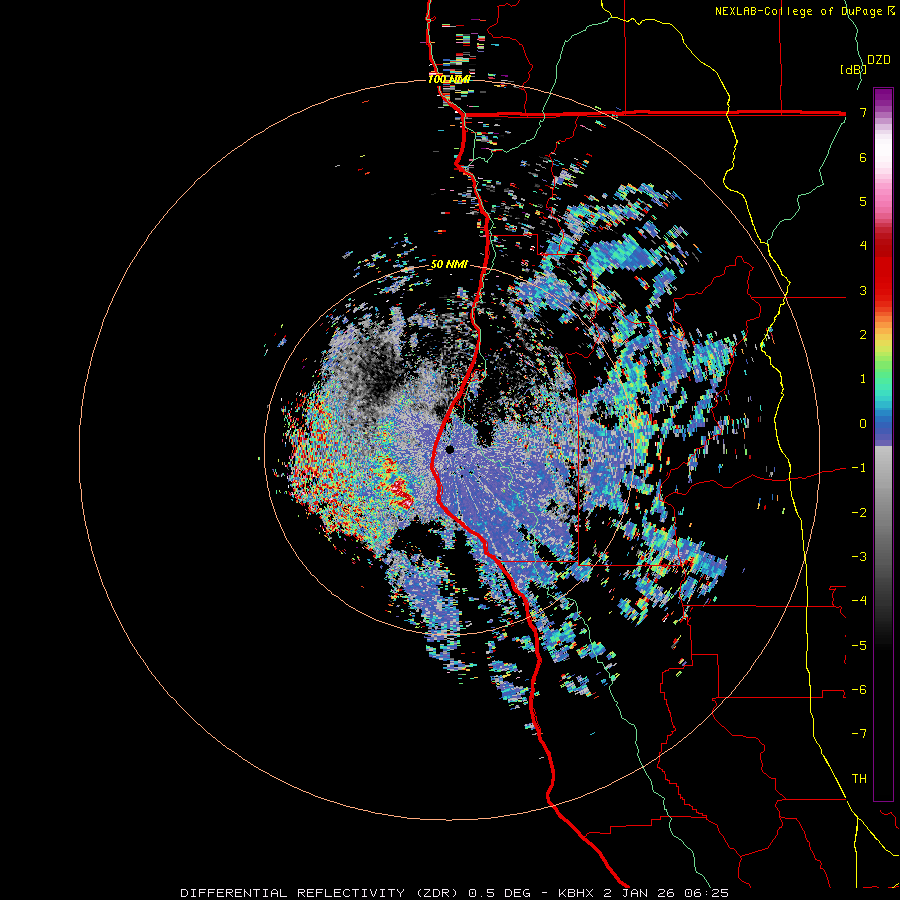This screenshot has width=900, height=900.
Task: Click the 0 tick label on color scale
Action: pyautogui.click(x=863, y=424)
